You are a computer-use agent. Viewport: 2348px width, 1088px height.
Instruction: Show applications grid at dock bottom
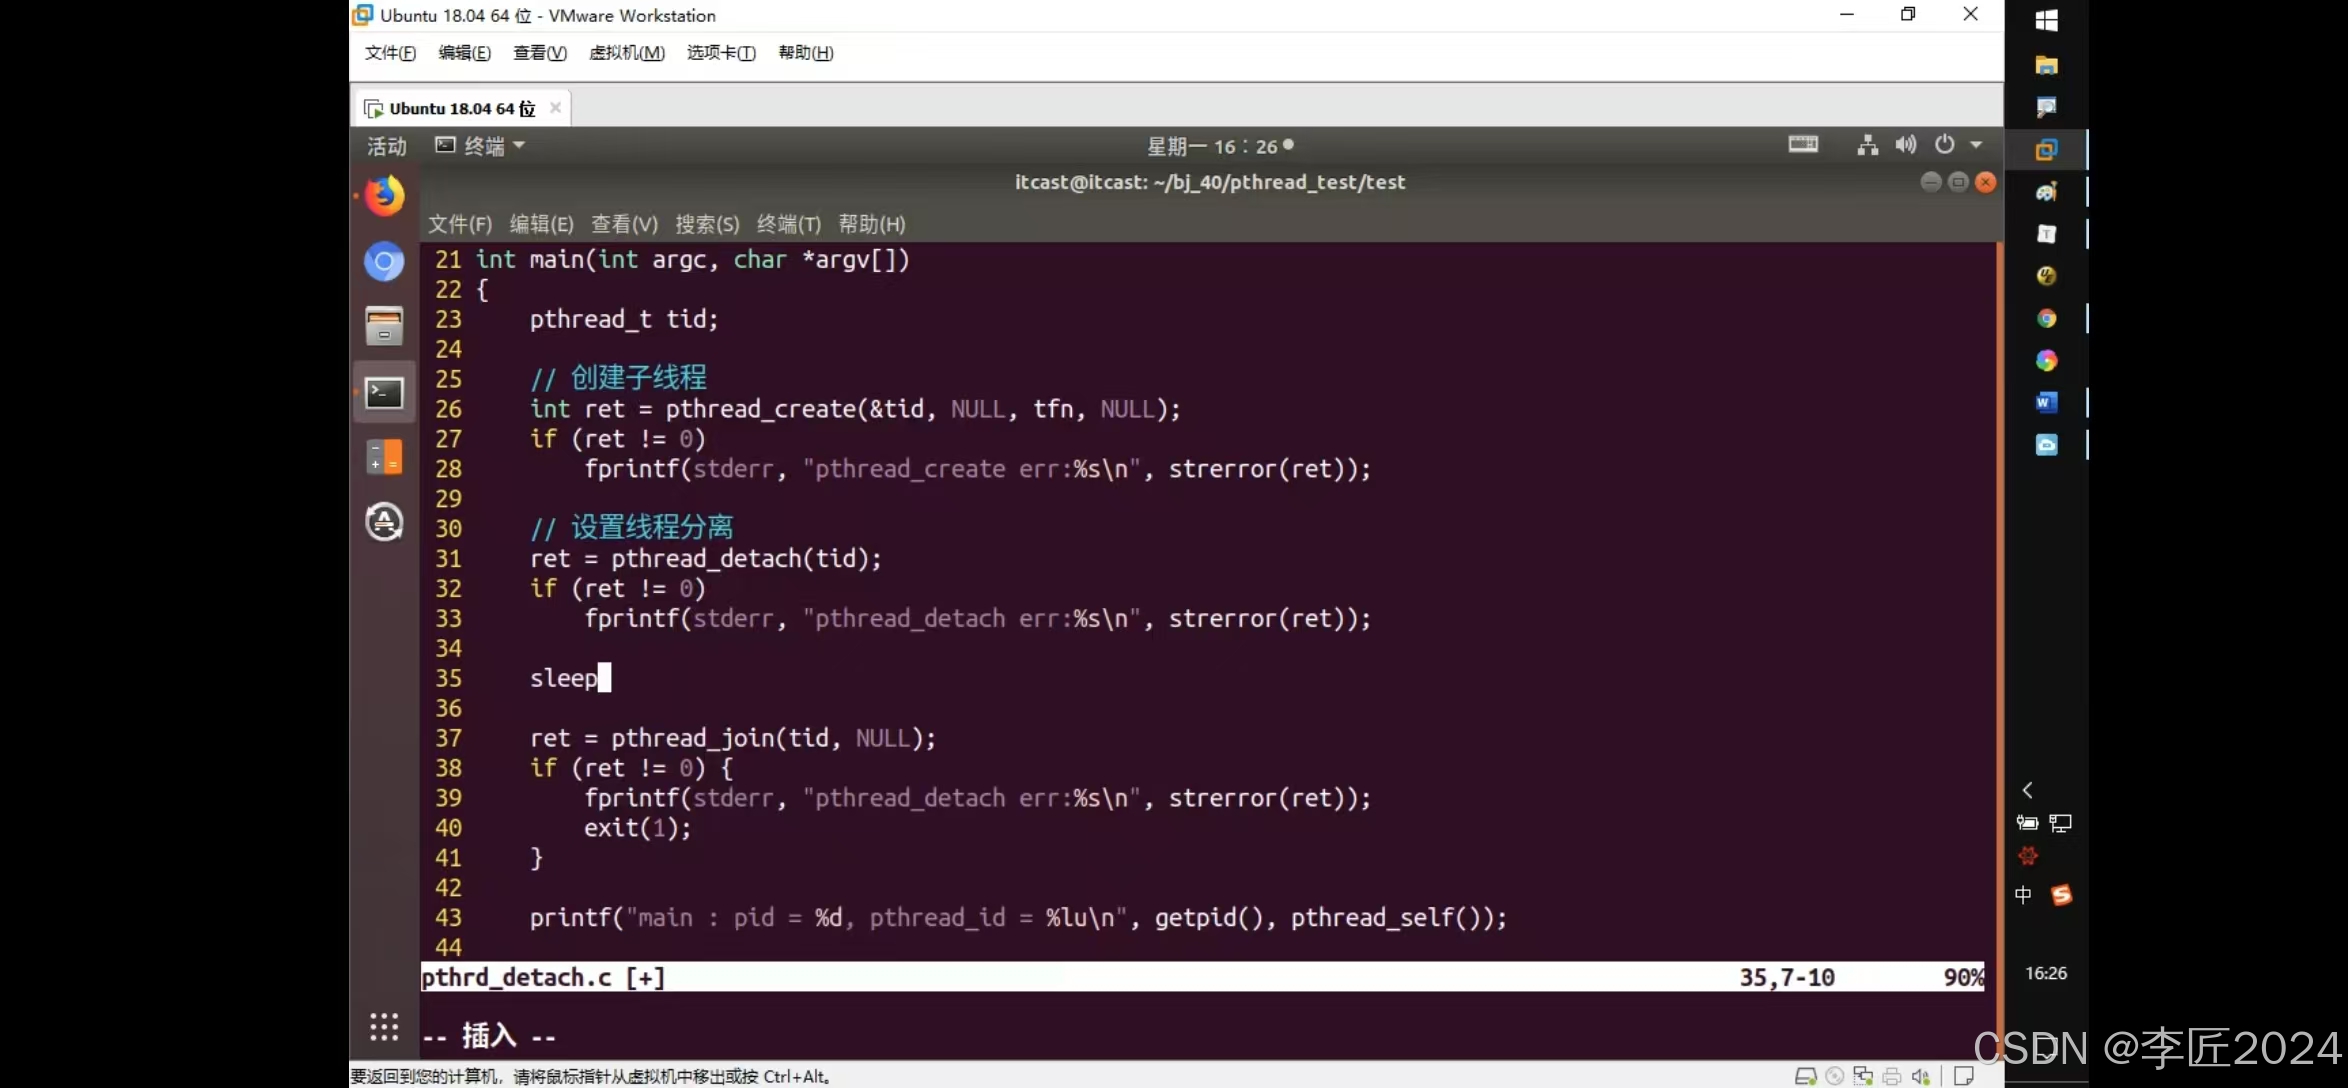click(x=384, y=1026)
